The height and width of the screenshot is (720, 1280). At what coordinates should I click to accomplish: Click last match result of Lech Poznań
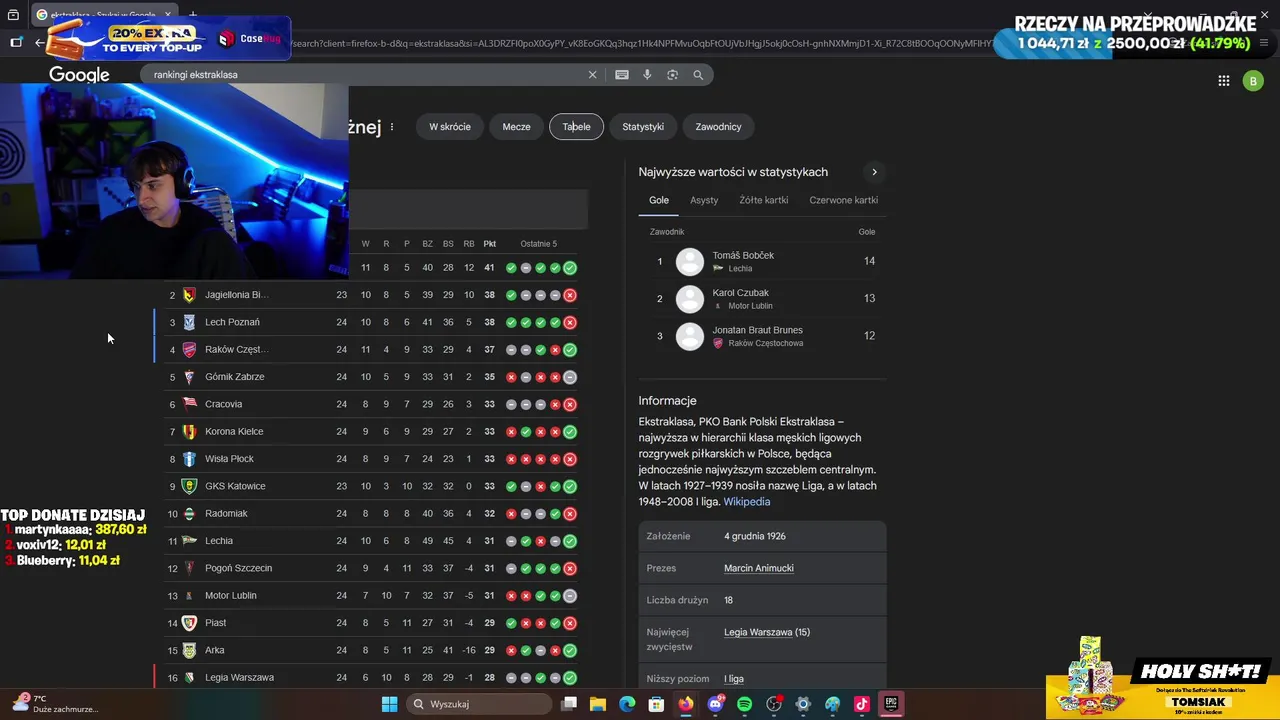(570, 322)
